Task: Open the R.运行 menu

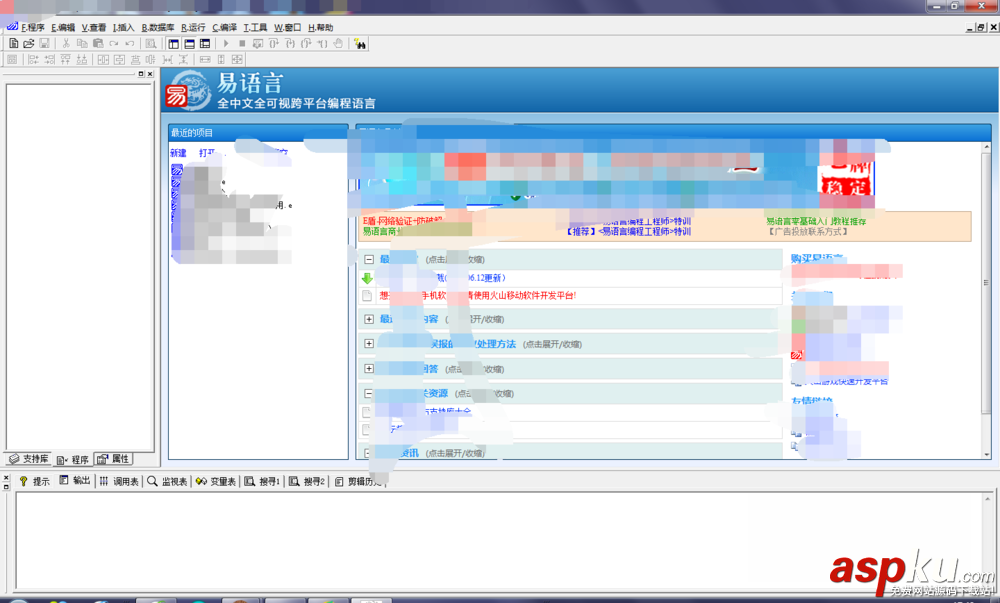Action: [x=193, y=27]
